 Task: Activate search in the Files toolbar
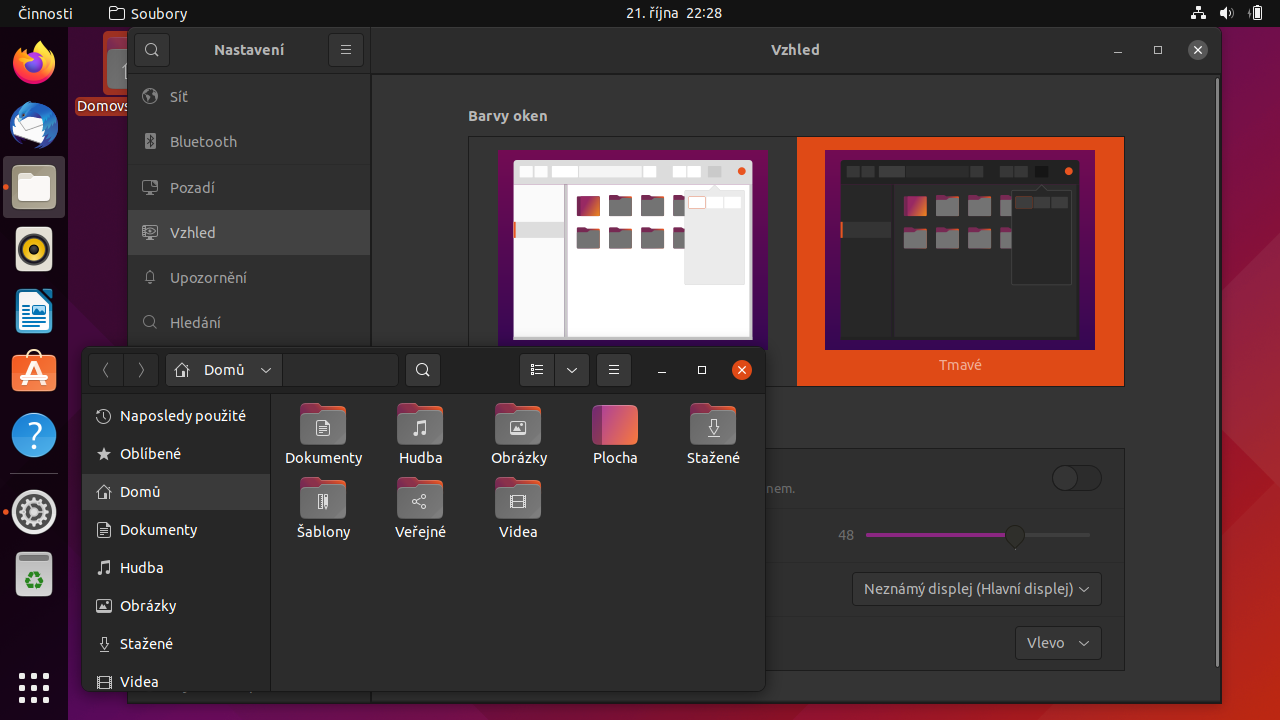422,370
